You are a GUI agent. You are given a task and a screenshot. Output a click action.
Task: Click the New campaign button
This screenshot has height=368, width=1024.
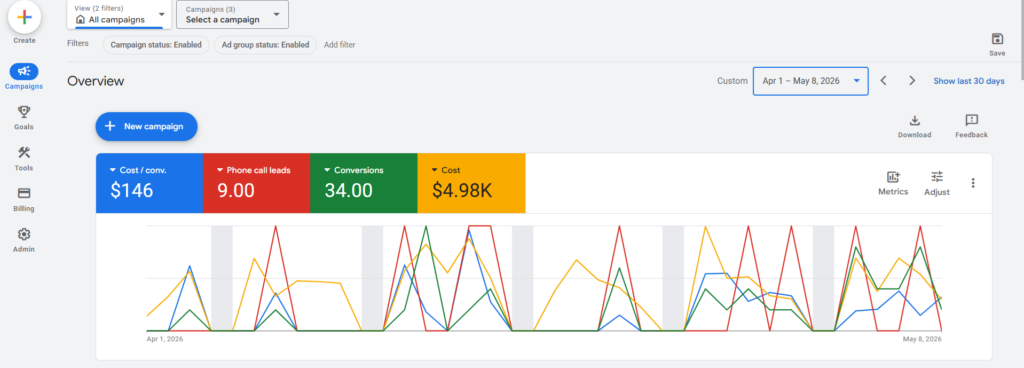[x=146, y=127]
